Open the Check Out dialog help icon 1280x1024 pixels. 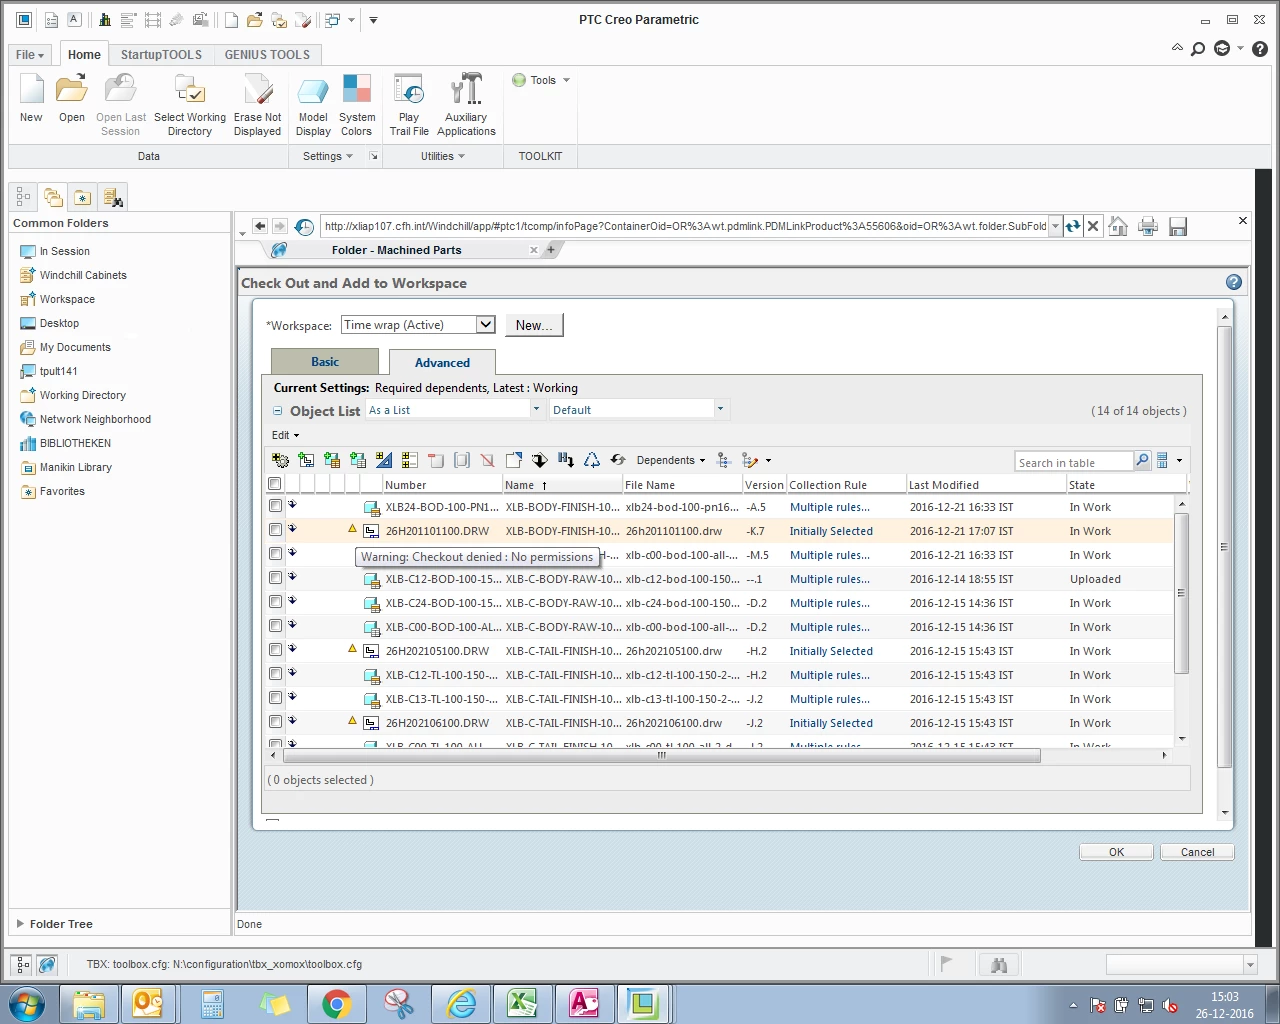tap(1234, 283)
